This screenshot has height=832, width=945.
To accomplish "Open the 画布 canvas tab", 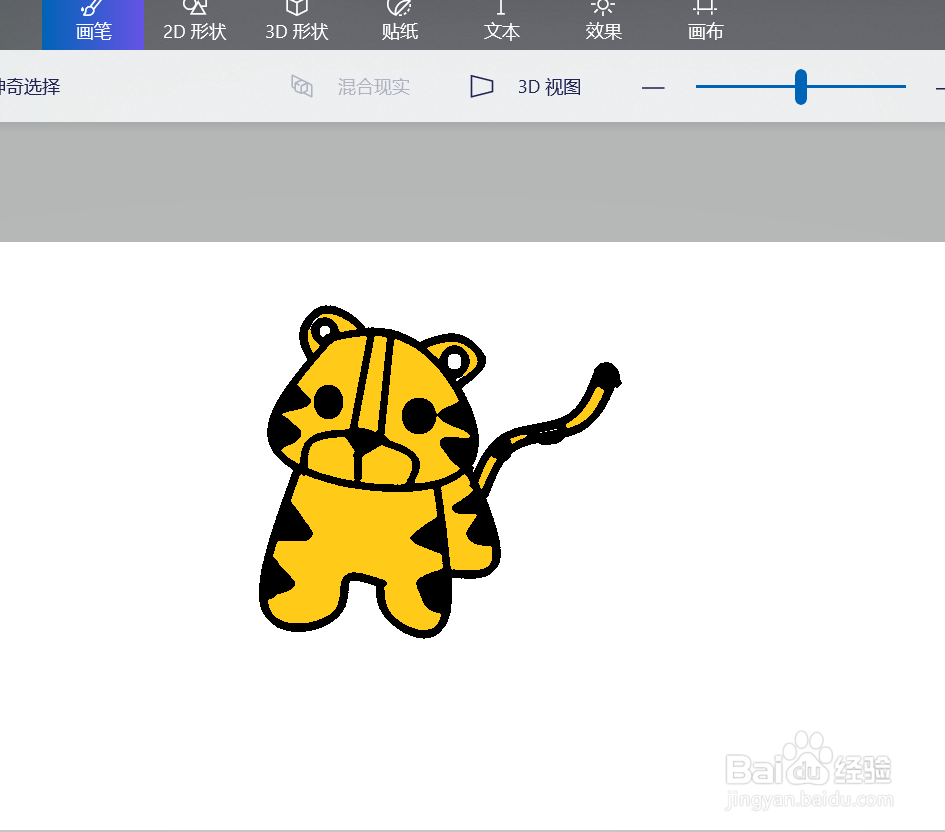I will tap(705, 24).
